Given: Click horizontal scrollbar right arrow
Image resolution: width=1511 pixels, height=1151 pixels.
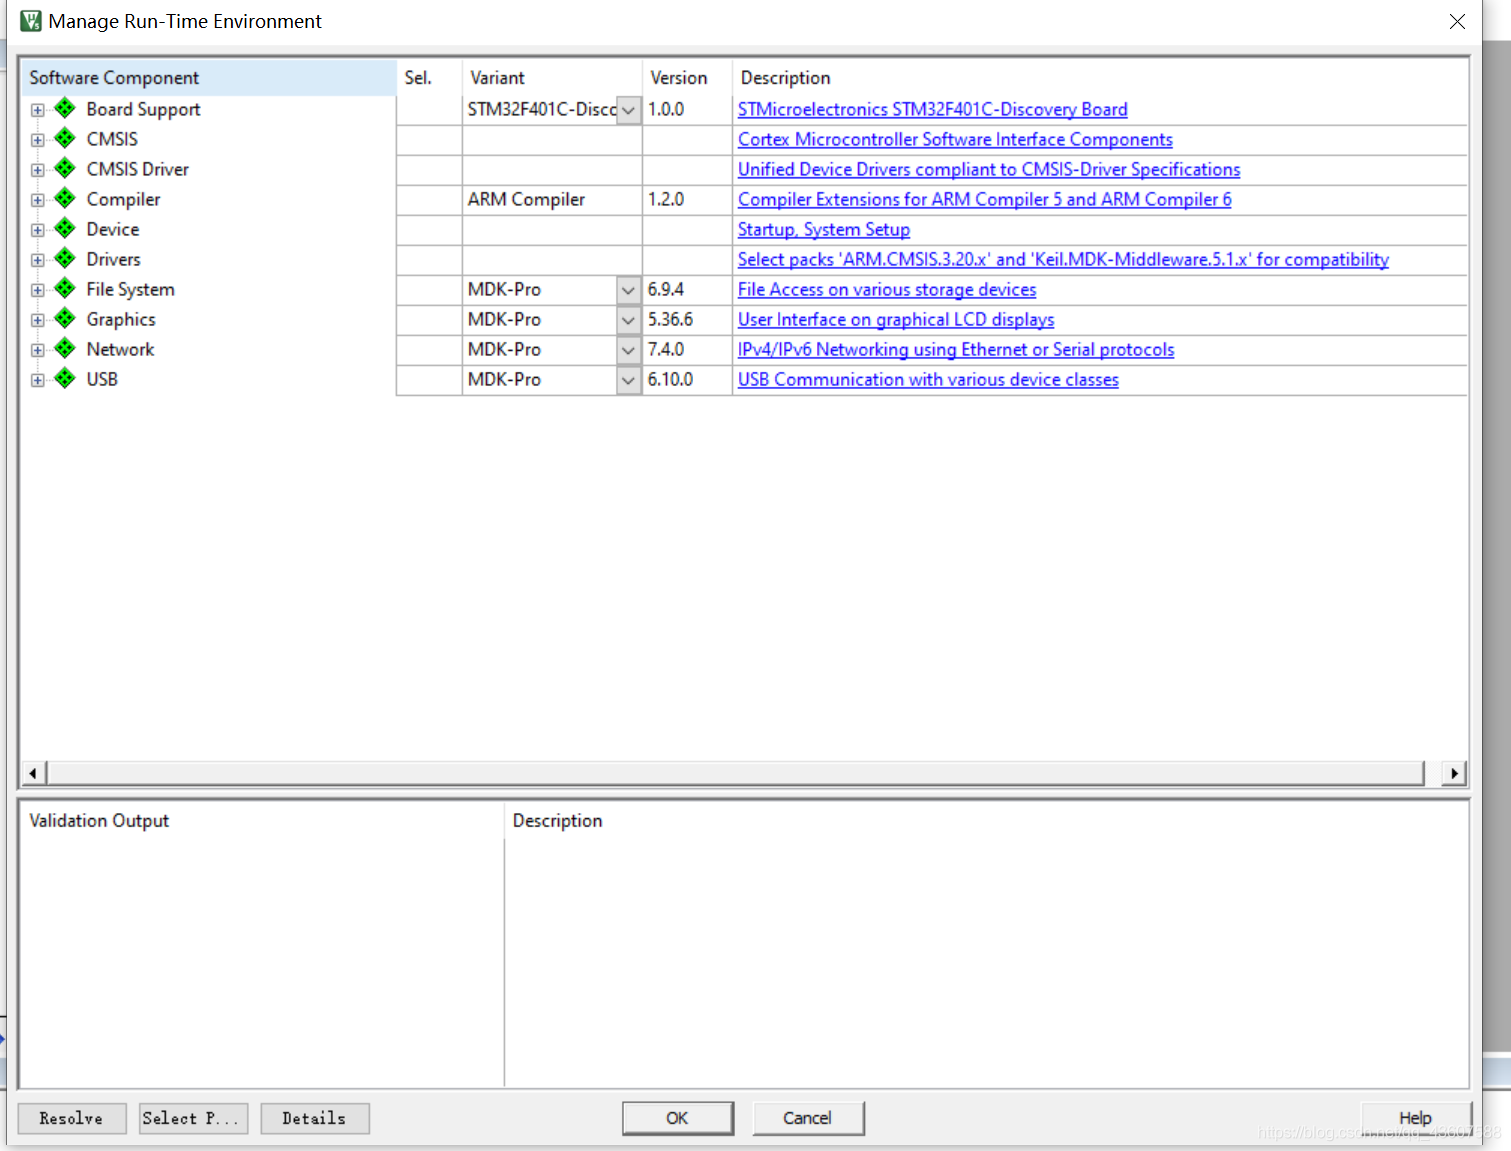Looking at the screenshot, I should click(1454, 773).
